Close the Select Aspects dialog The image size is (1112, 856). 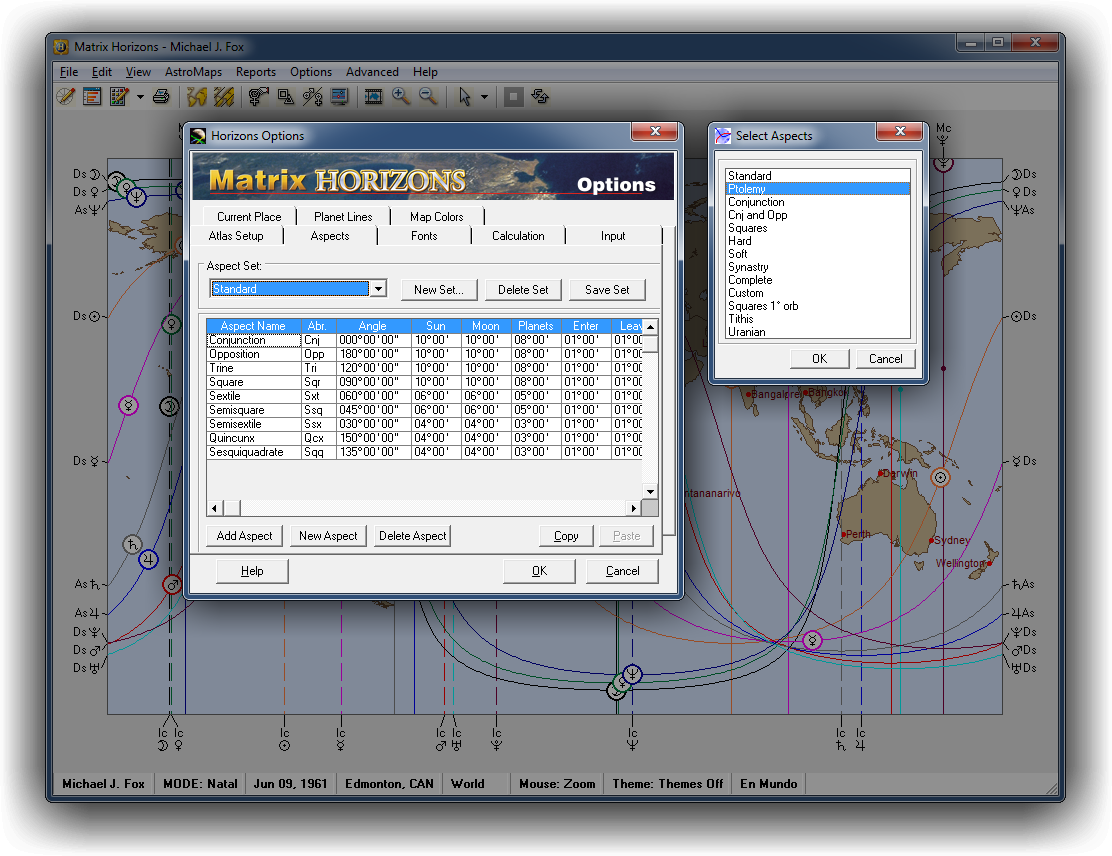(x=900, y=131)
